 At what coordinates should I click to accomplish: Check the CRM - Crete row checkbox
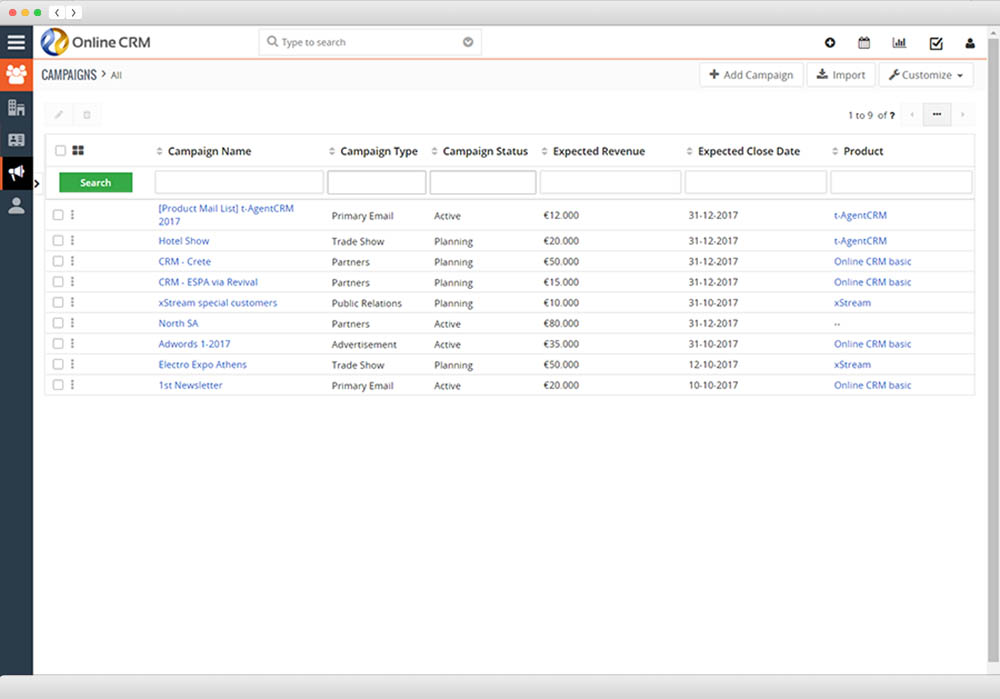(x=58, y=261)
